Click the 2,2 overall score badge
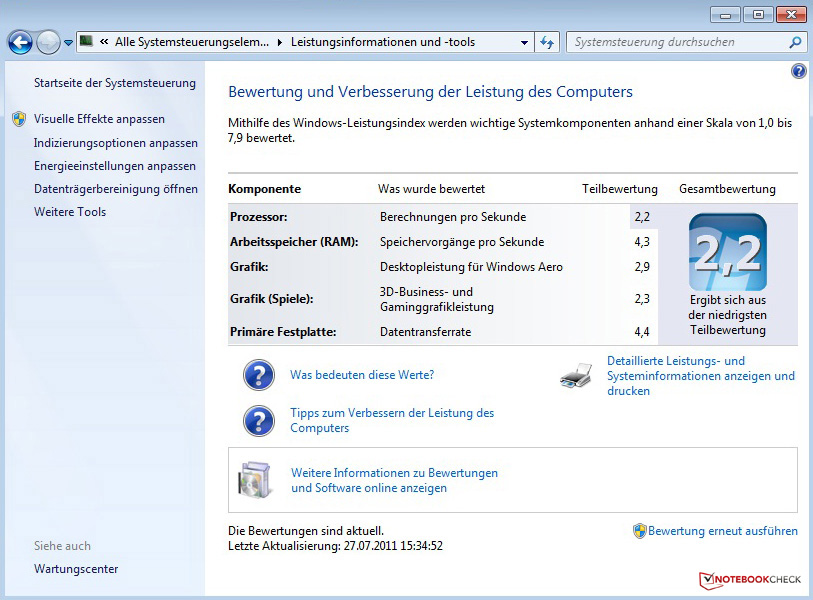Screen dimensions: 813x600 coord(727,252)
